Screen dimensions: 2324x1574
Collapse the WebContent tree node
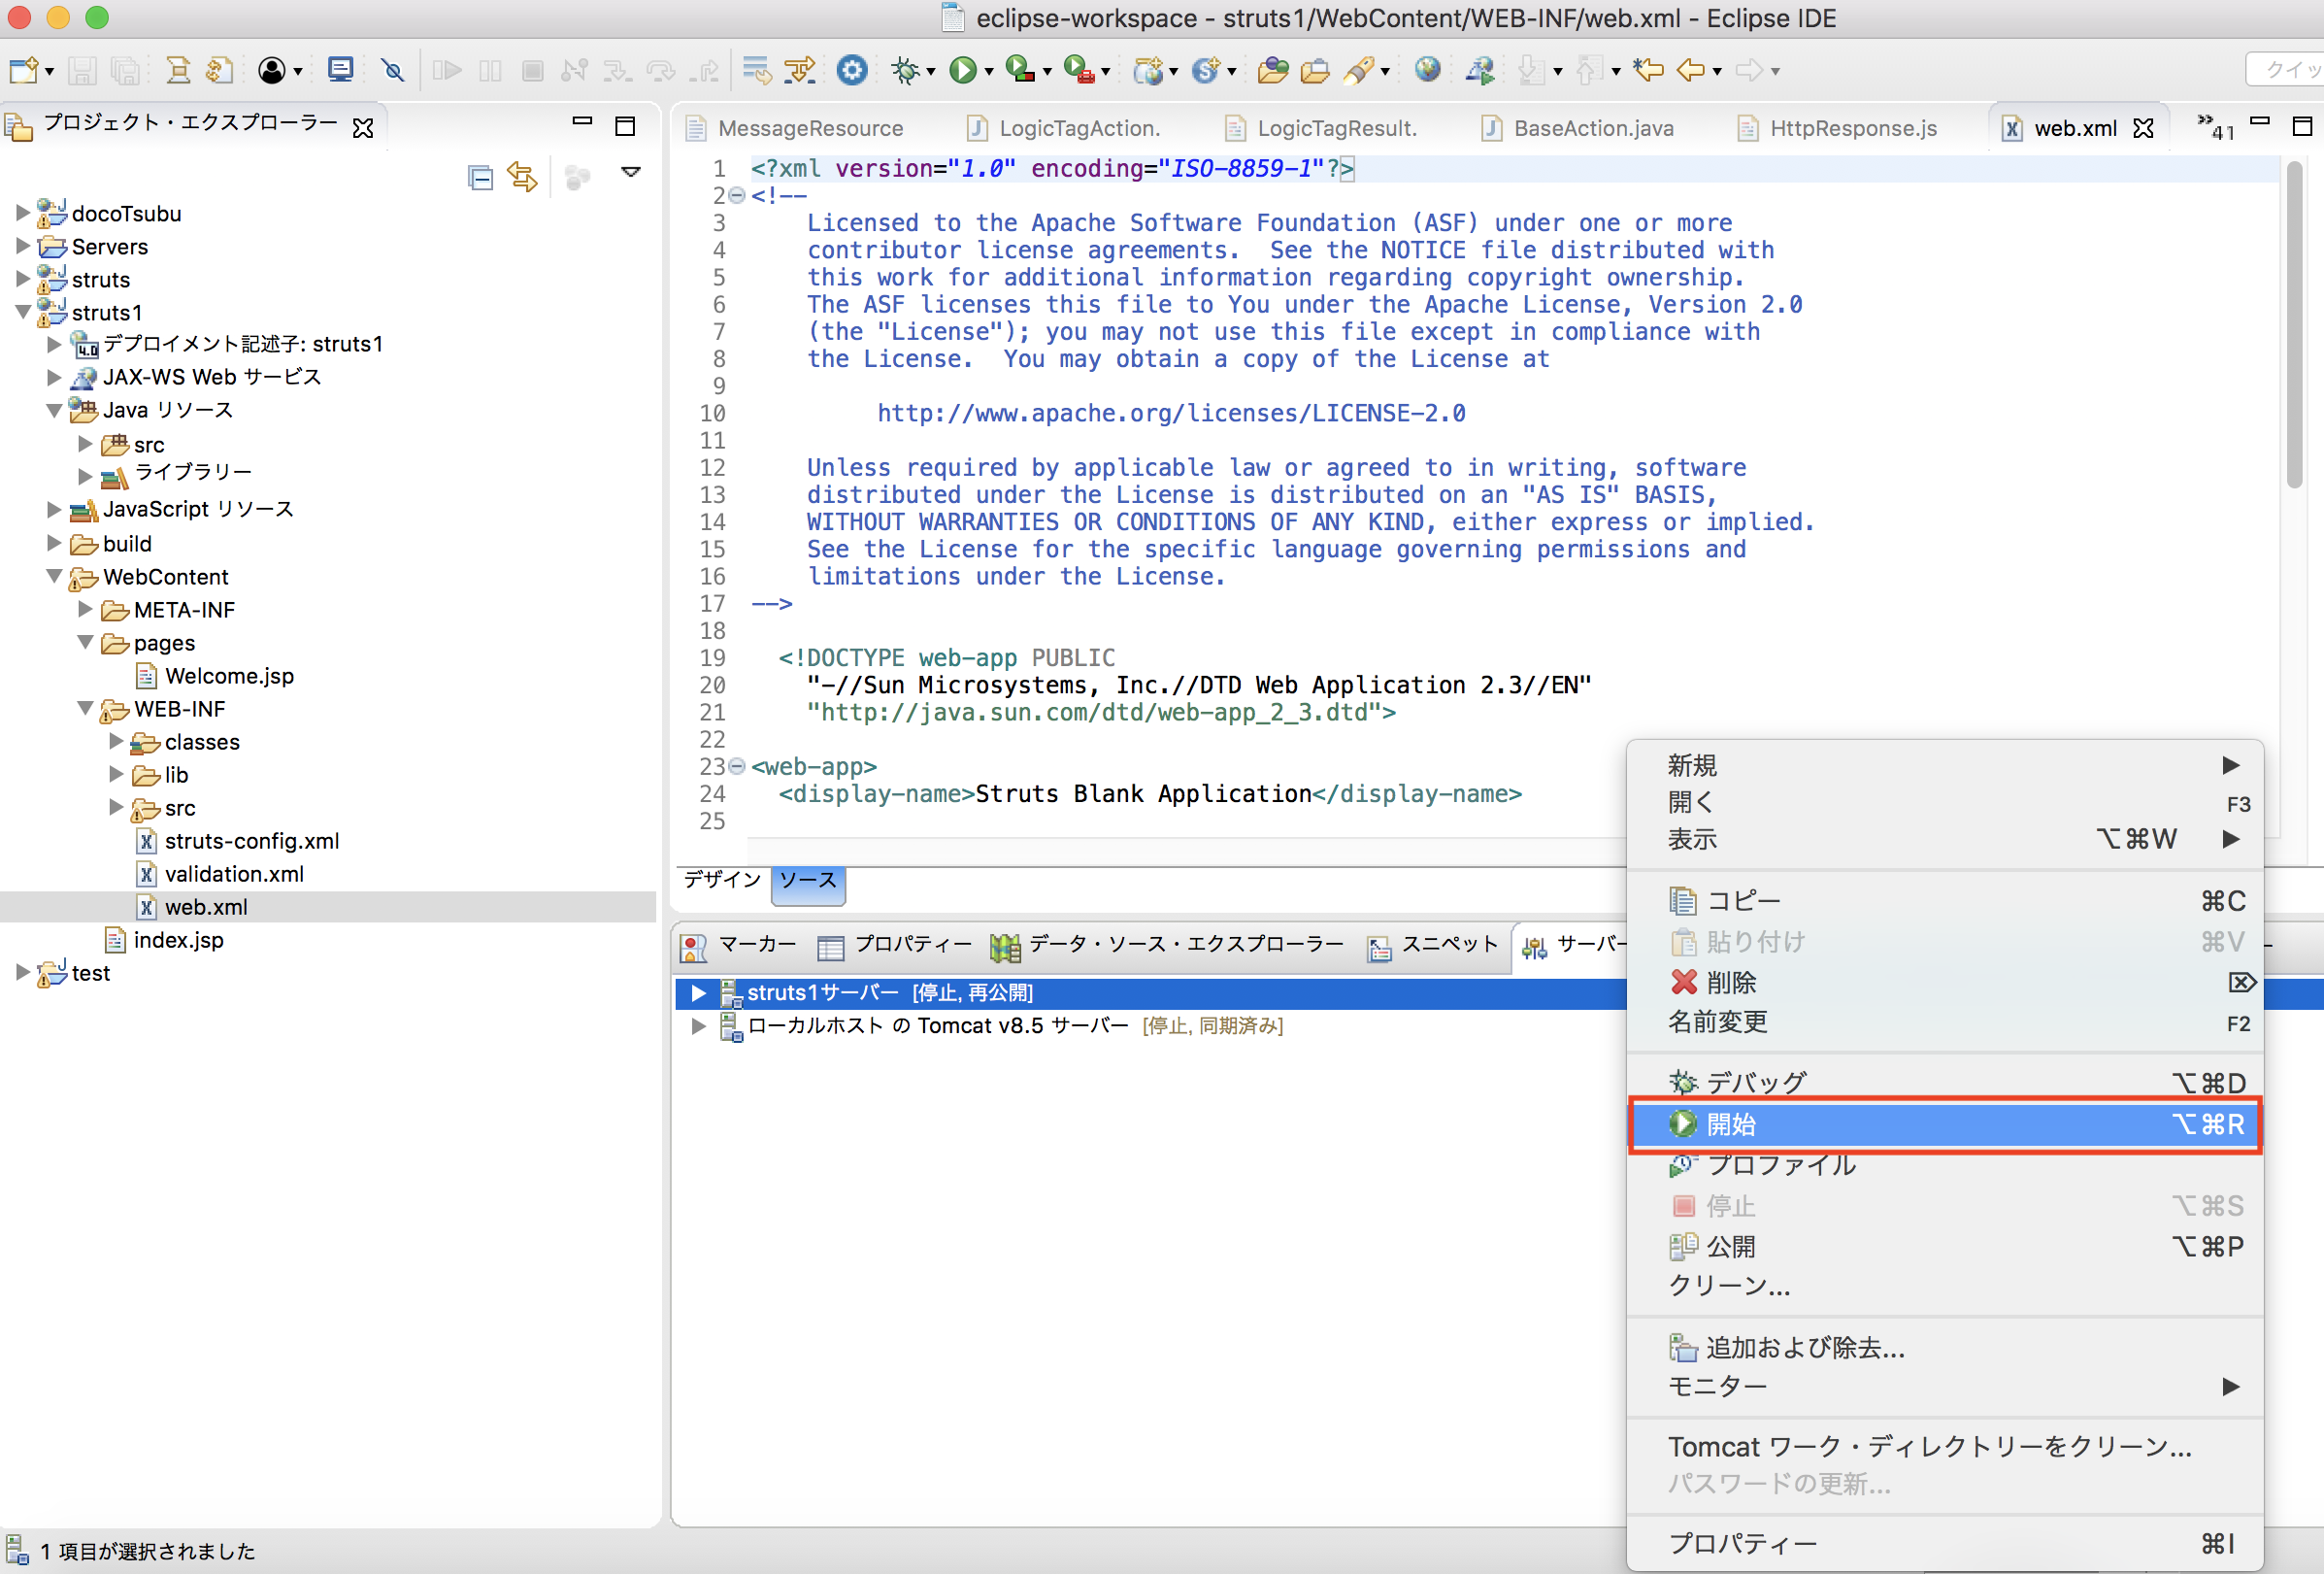click(x=54, y=577)
